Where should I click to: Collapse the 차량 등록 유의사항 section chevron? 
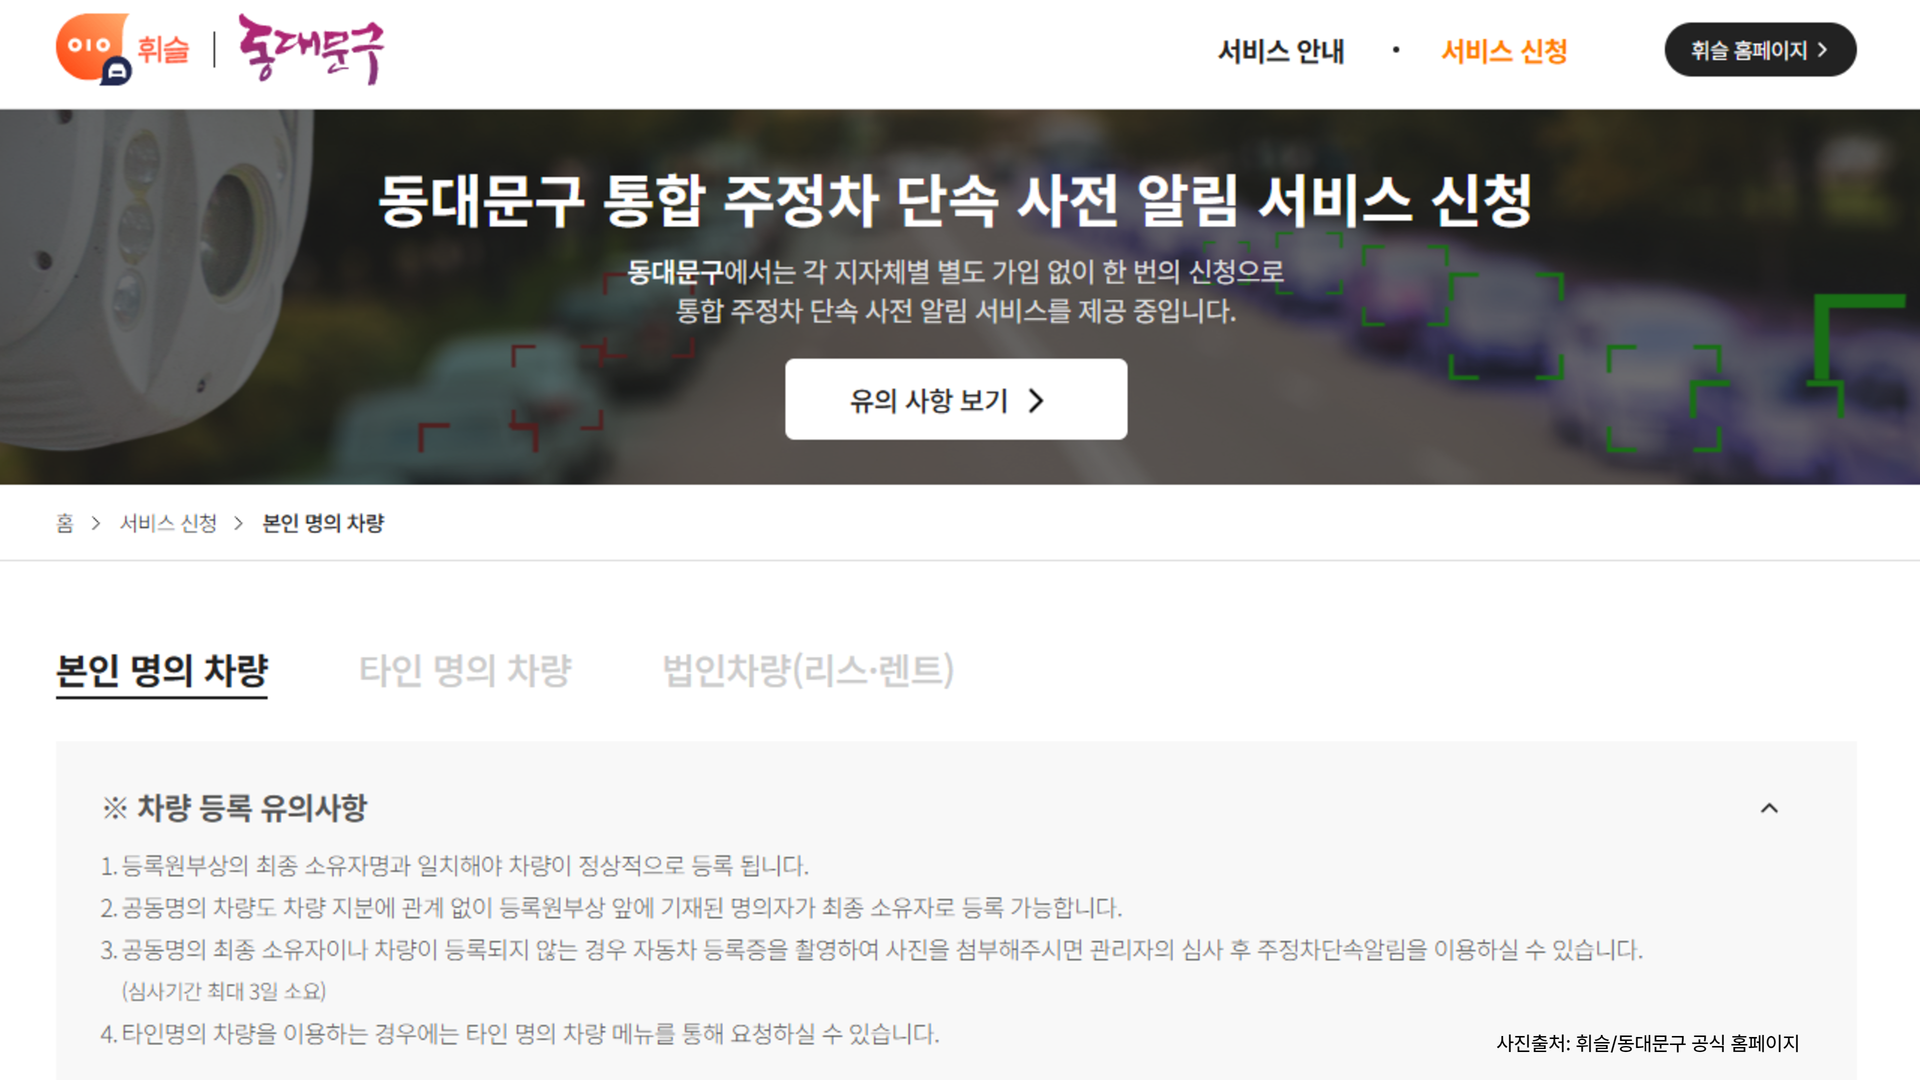coord(1769,808)
